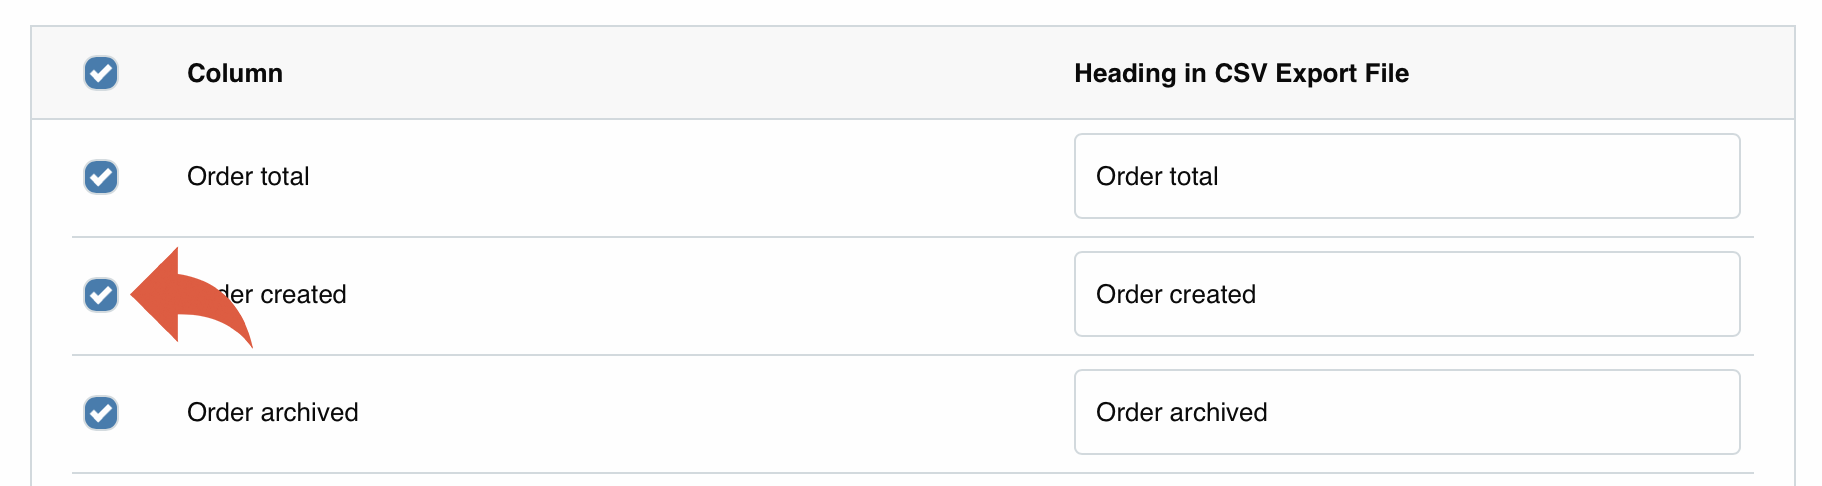Select the Order total column label
The image size is (1822, 486).
point(248,177)
